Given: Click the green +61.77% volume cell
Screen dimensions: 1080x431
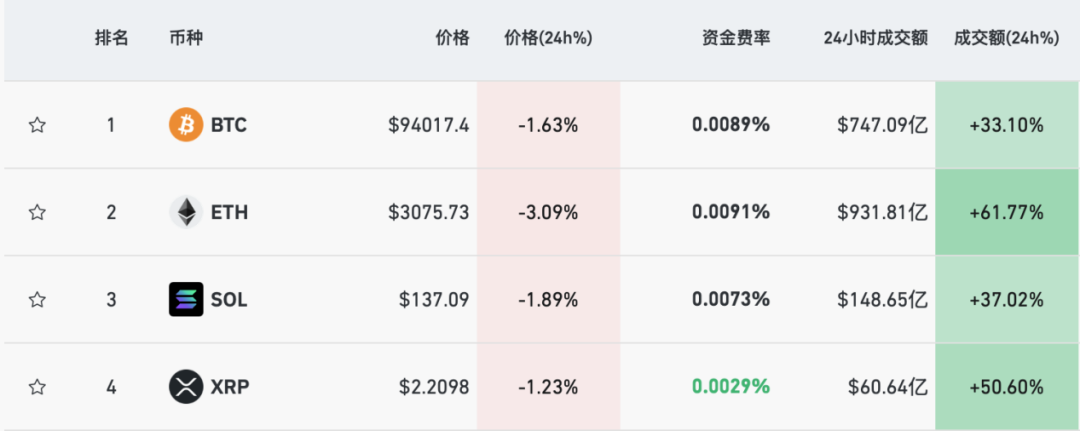Looking at the screenshot, I should pyautogui.click(x=1007, y=212).
